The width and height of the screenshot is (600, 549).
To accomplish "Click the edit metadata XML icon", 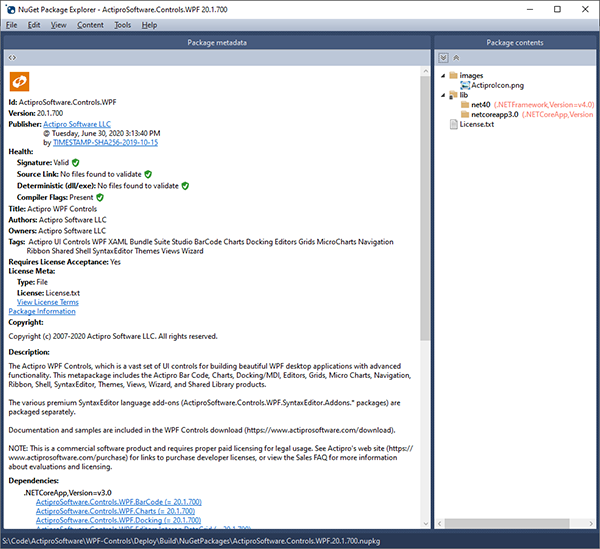I will (x=12, y=58).
